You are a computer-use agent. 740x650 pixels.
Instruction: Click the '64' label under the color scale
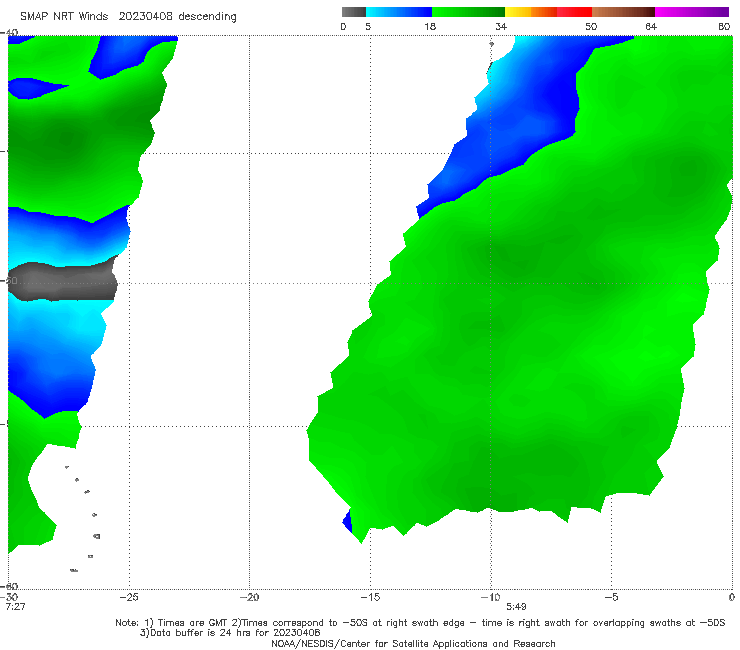651,26
